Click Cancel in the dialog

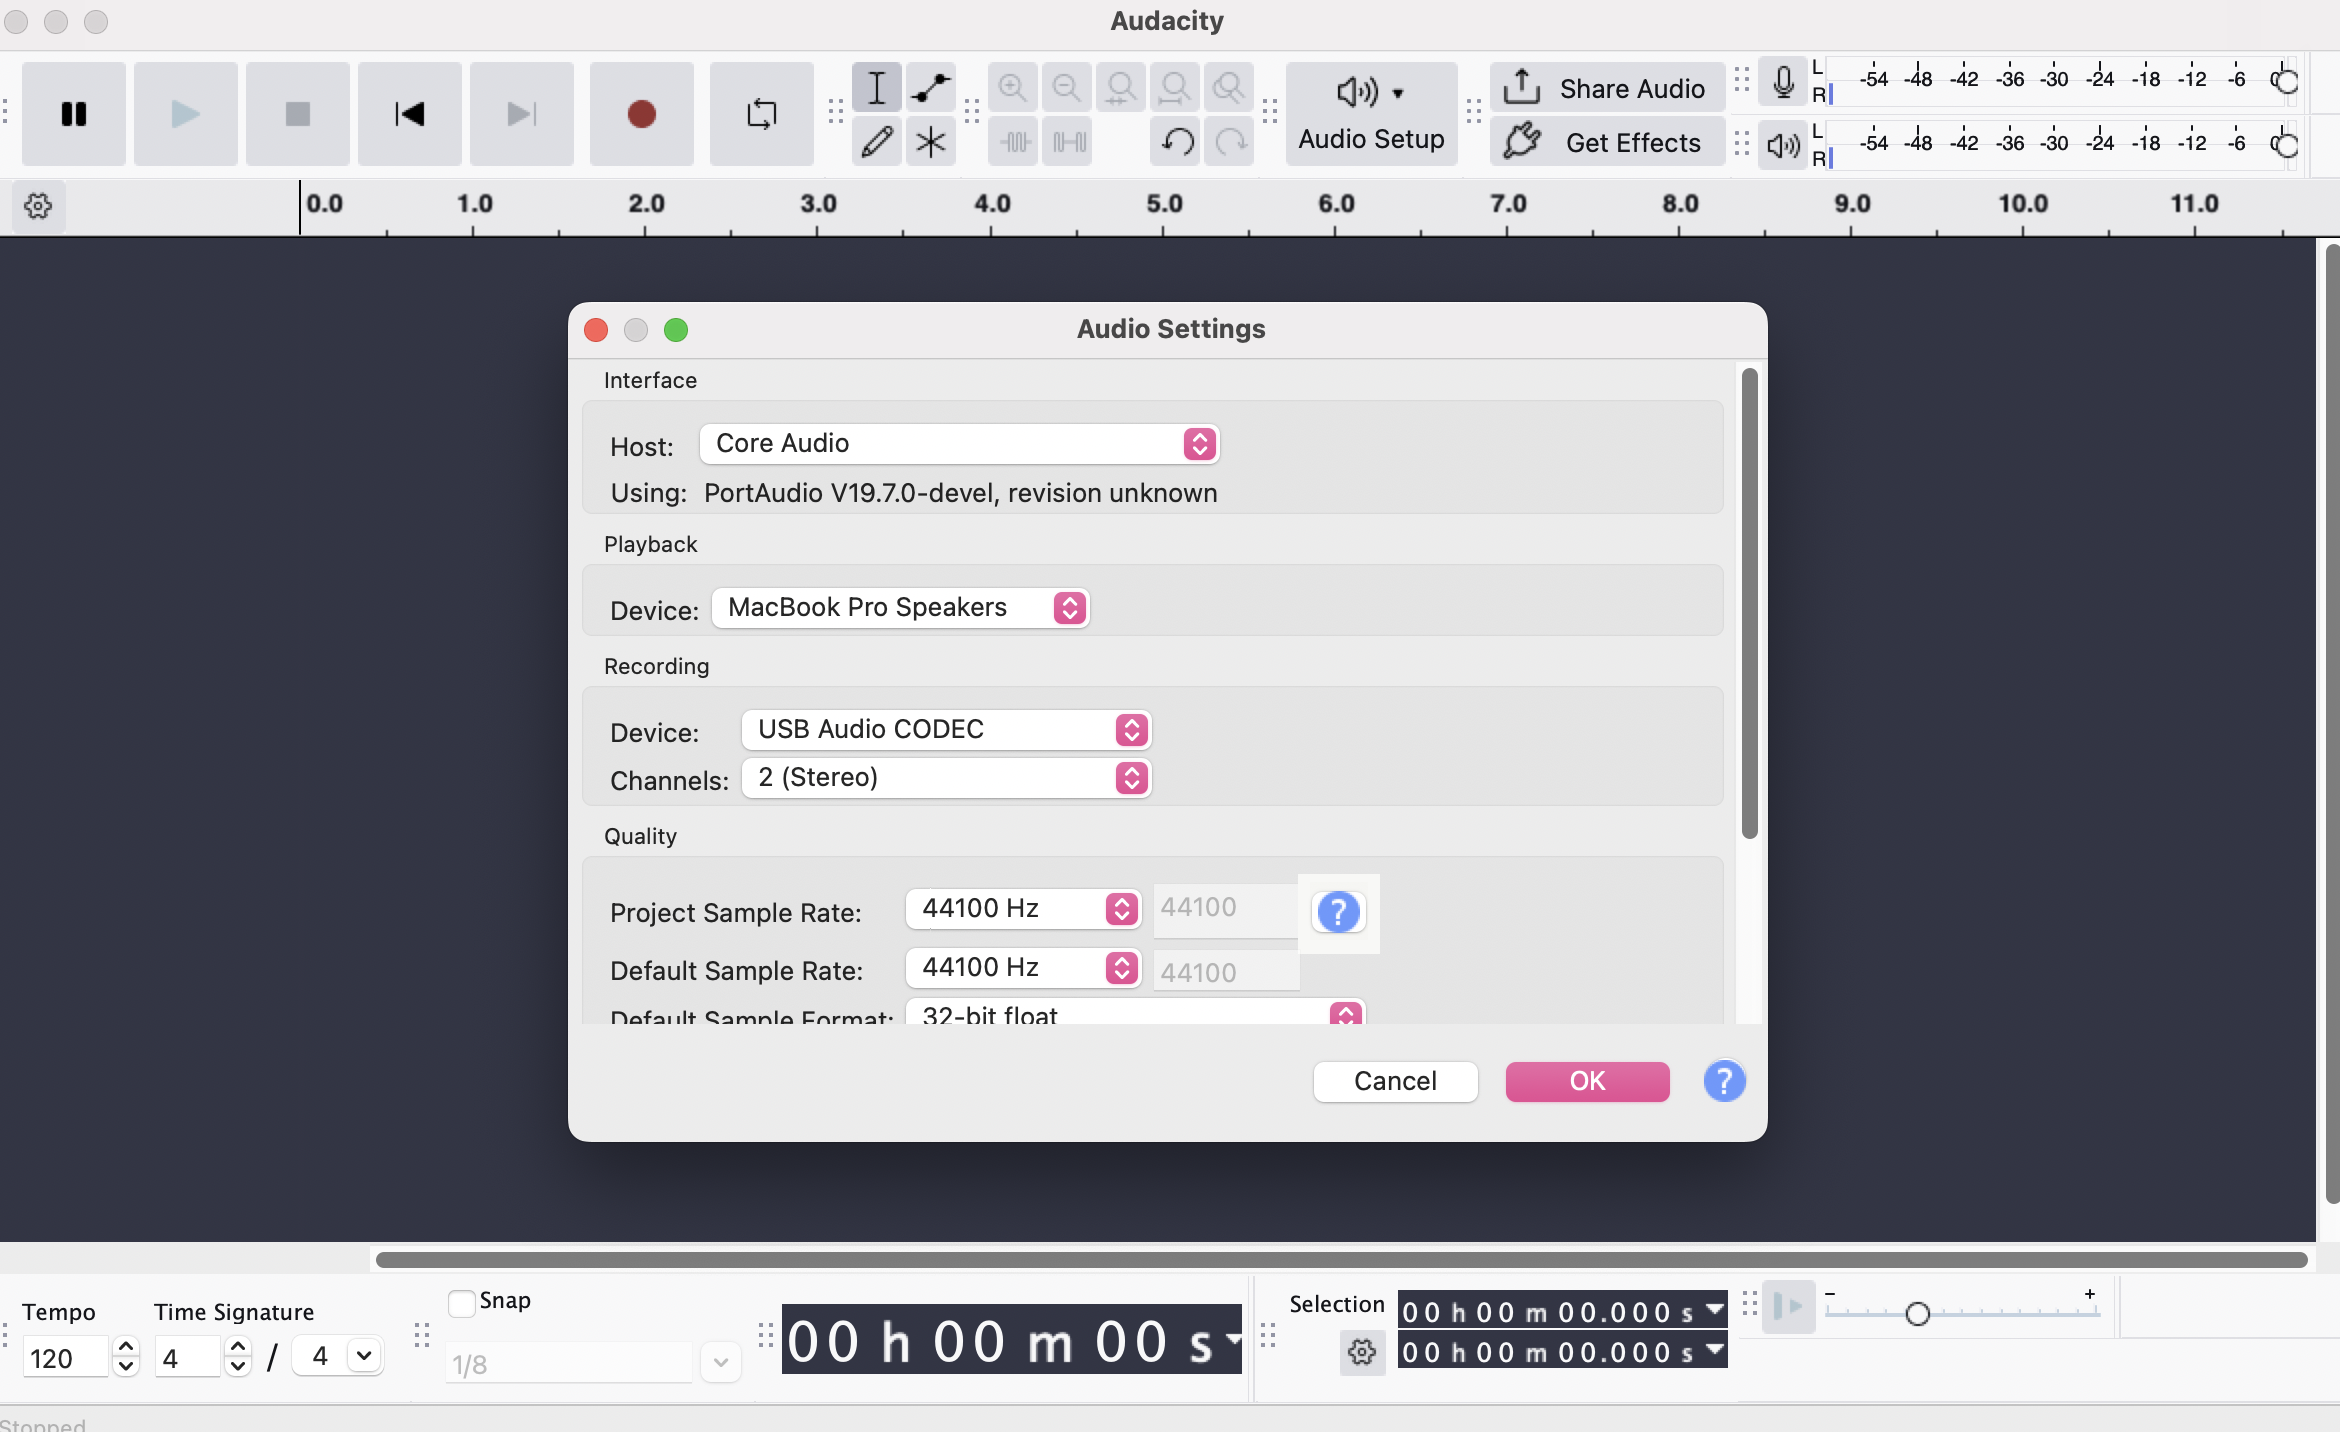click(x=1395, y=1081)
